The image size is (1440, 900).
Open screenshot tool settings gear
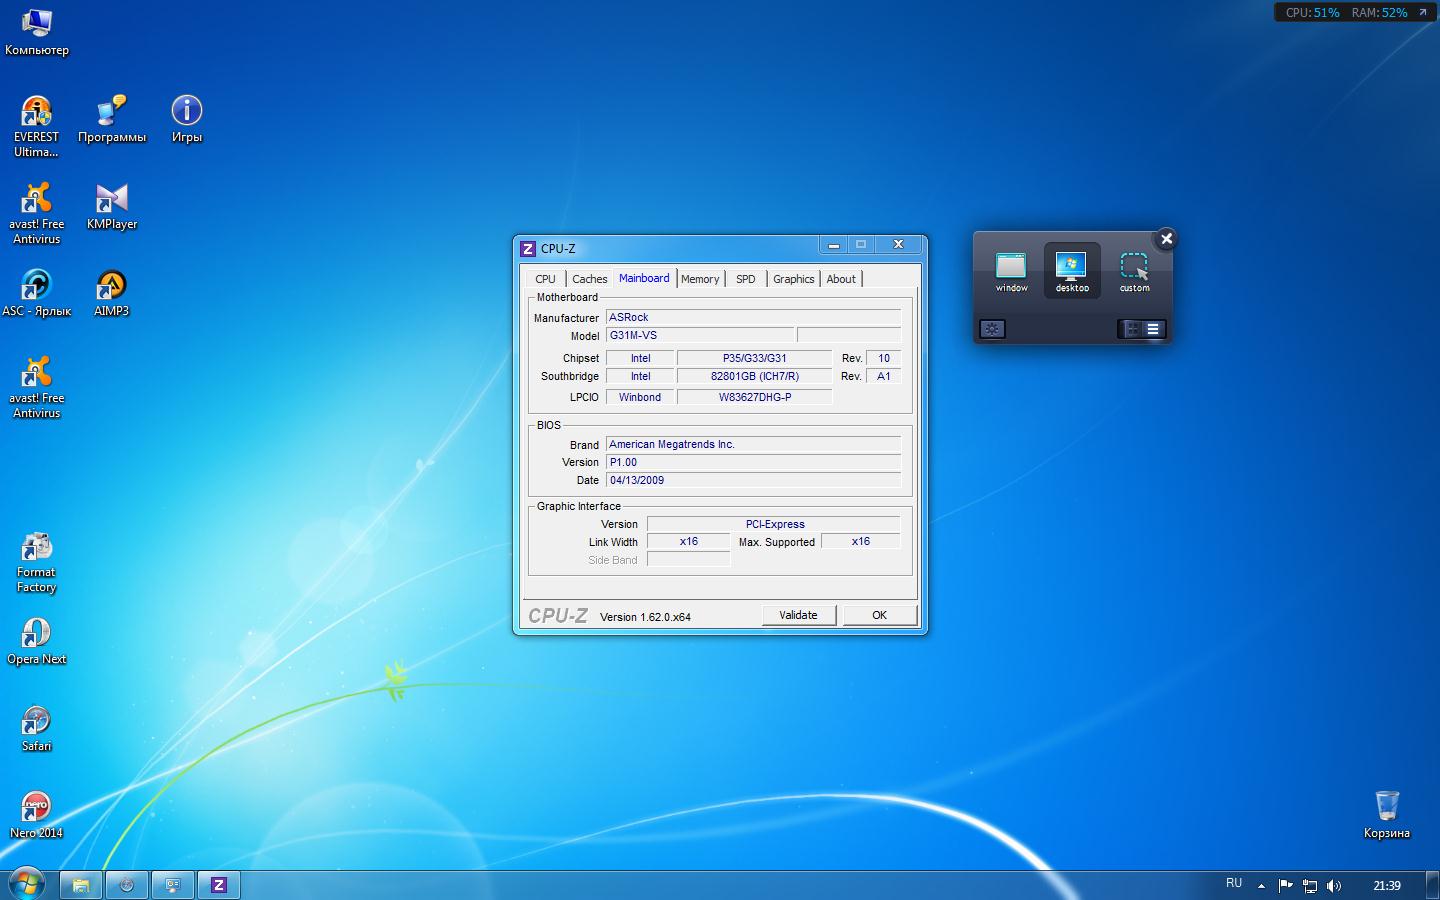992,329
